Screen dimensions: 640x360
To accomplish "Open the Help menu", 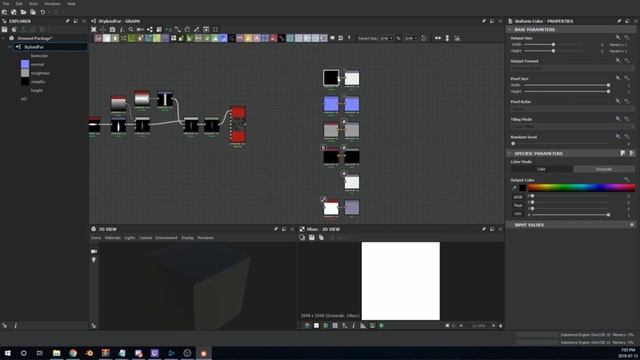I will point(71,4).
